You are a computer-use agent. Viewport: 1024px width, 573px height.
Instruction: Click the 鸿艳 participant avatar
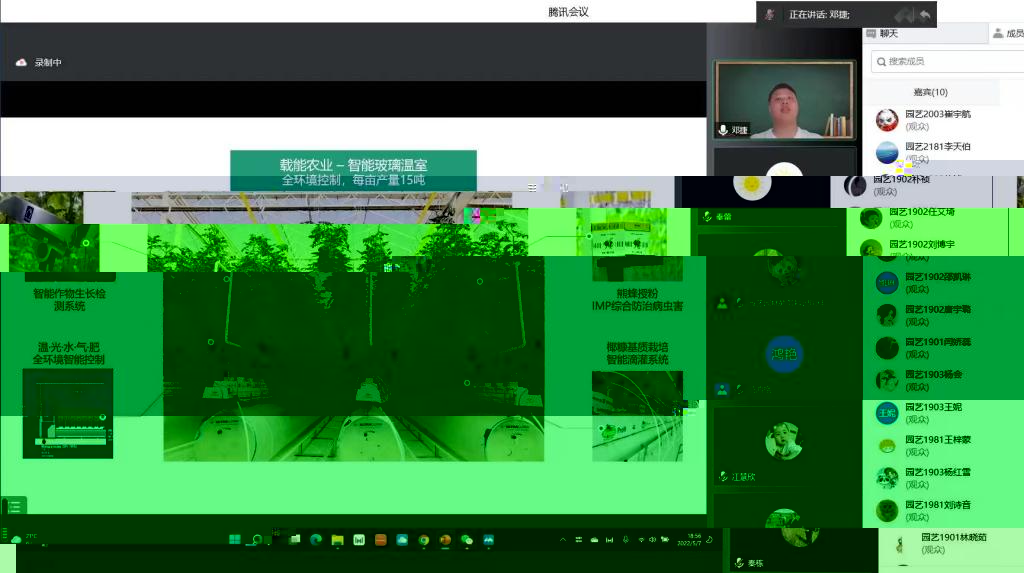(x=784, y=354)
